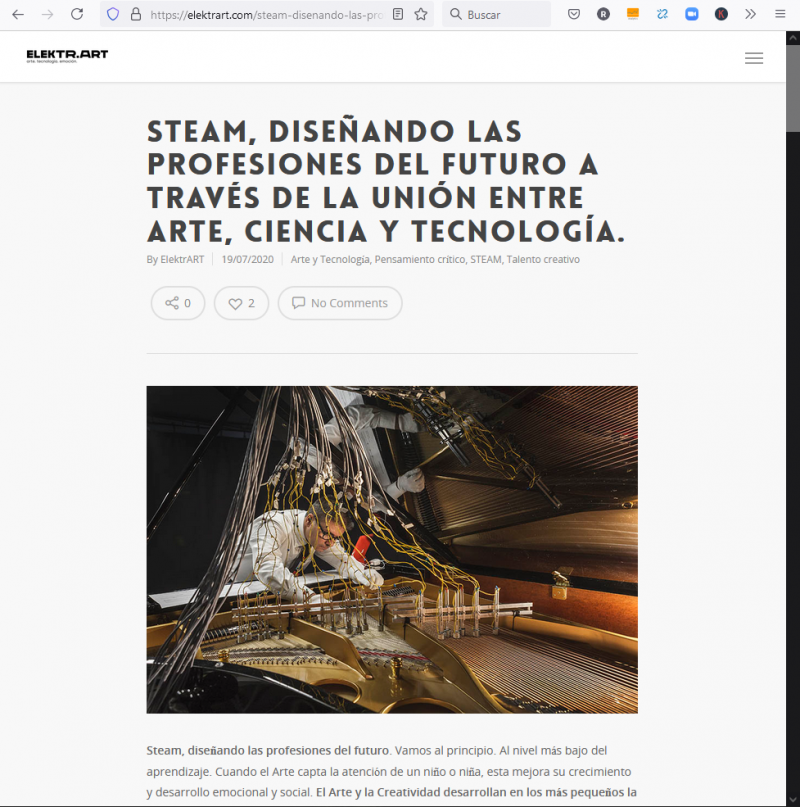Click the piano featured article image

392,550
